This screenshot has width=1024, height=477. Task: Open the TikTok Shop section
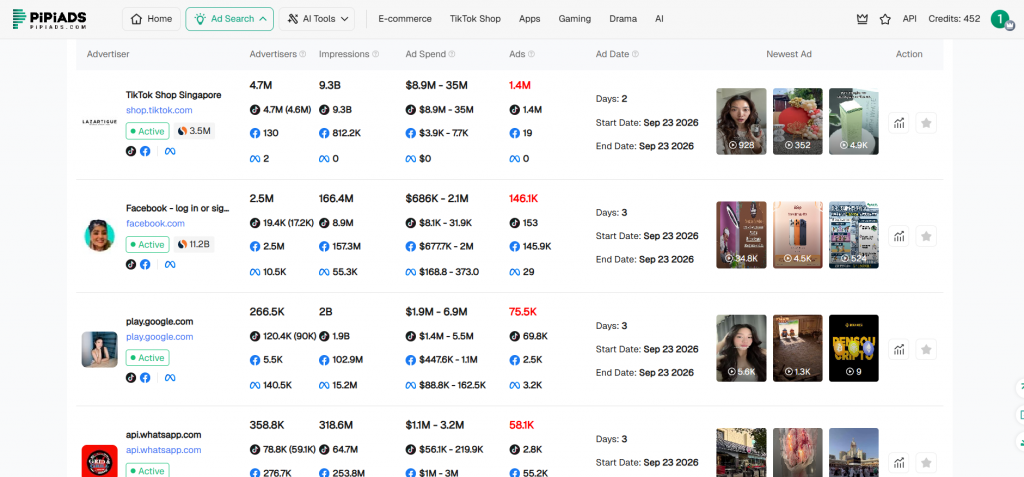(x=475, y=19)
